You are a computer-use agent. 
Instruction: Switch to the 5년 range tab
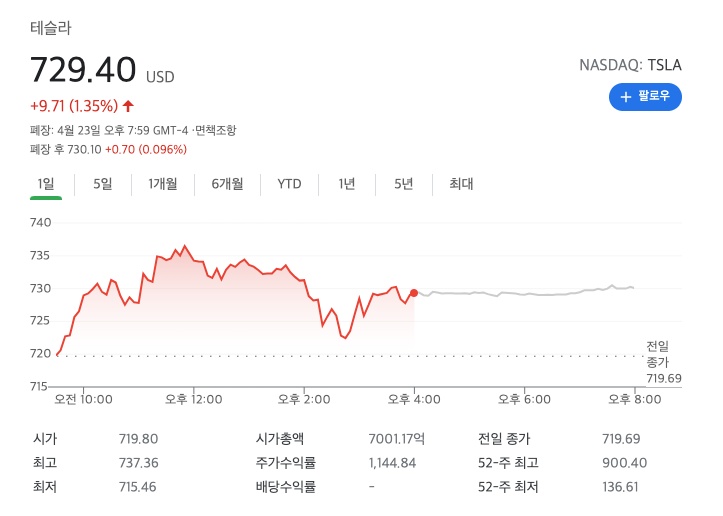tap(404, 183)
